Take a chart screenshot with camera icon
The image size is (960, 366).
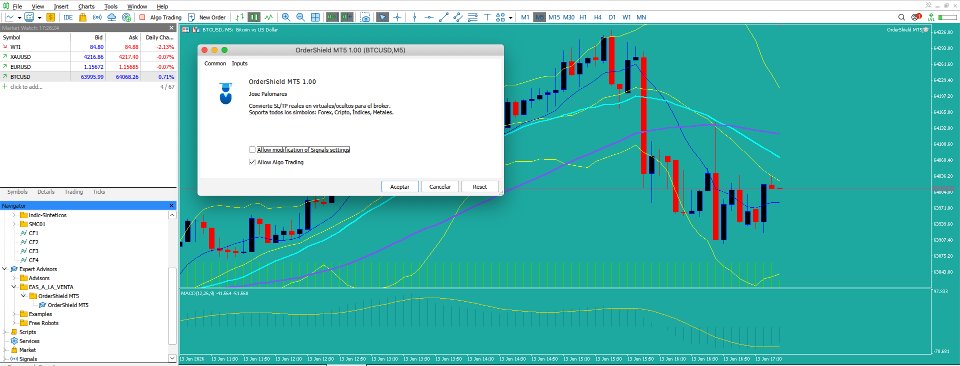[366, 17]
